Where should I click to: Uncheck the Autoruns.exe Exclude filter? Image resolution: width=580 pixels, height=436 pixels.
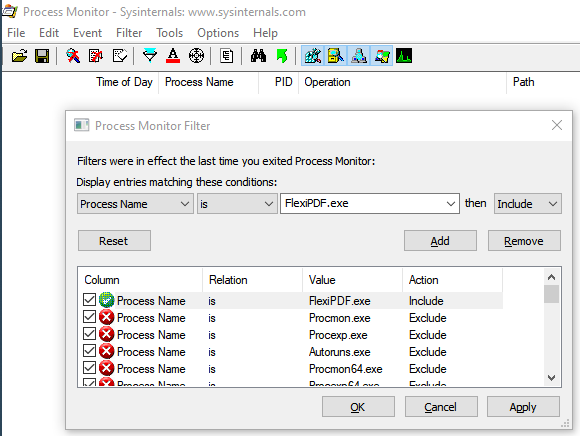pos(90,351)
